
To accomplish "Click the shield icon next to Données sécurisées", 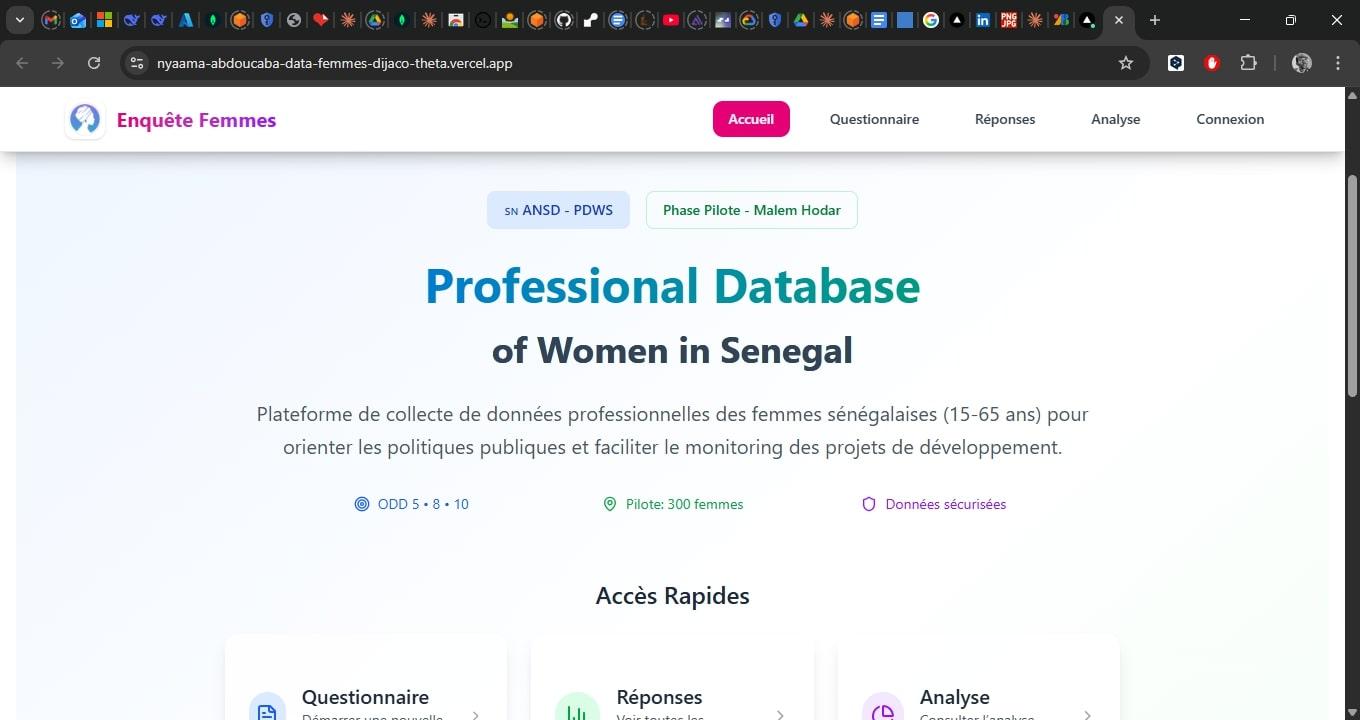I will pos(869,504).
